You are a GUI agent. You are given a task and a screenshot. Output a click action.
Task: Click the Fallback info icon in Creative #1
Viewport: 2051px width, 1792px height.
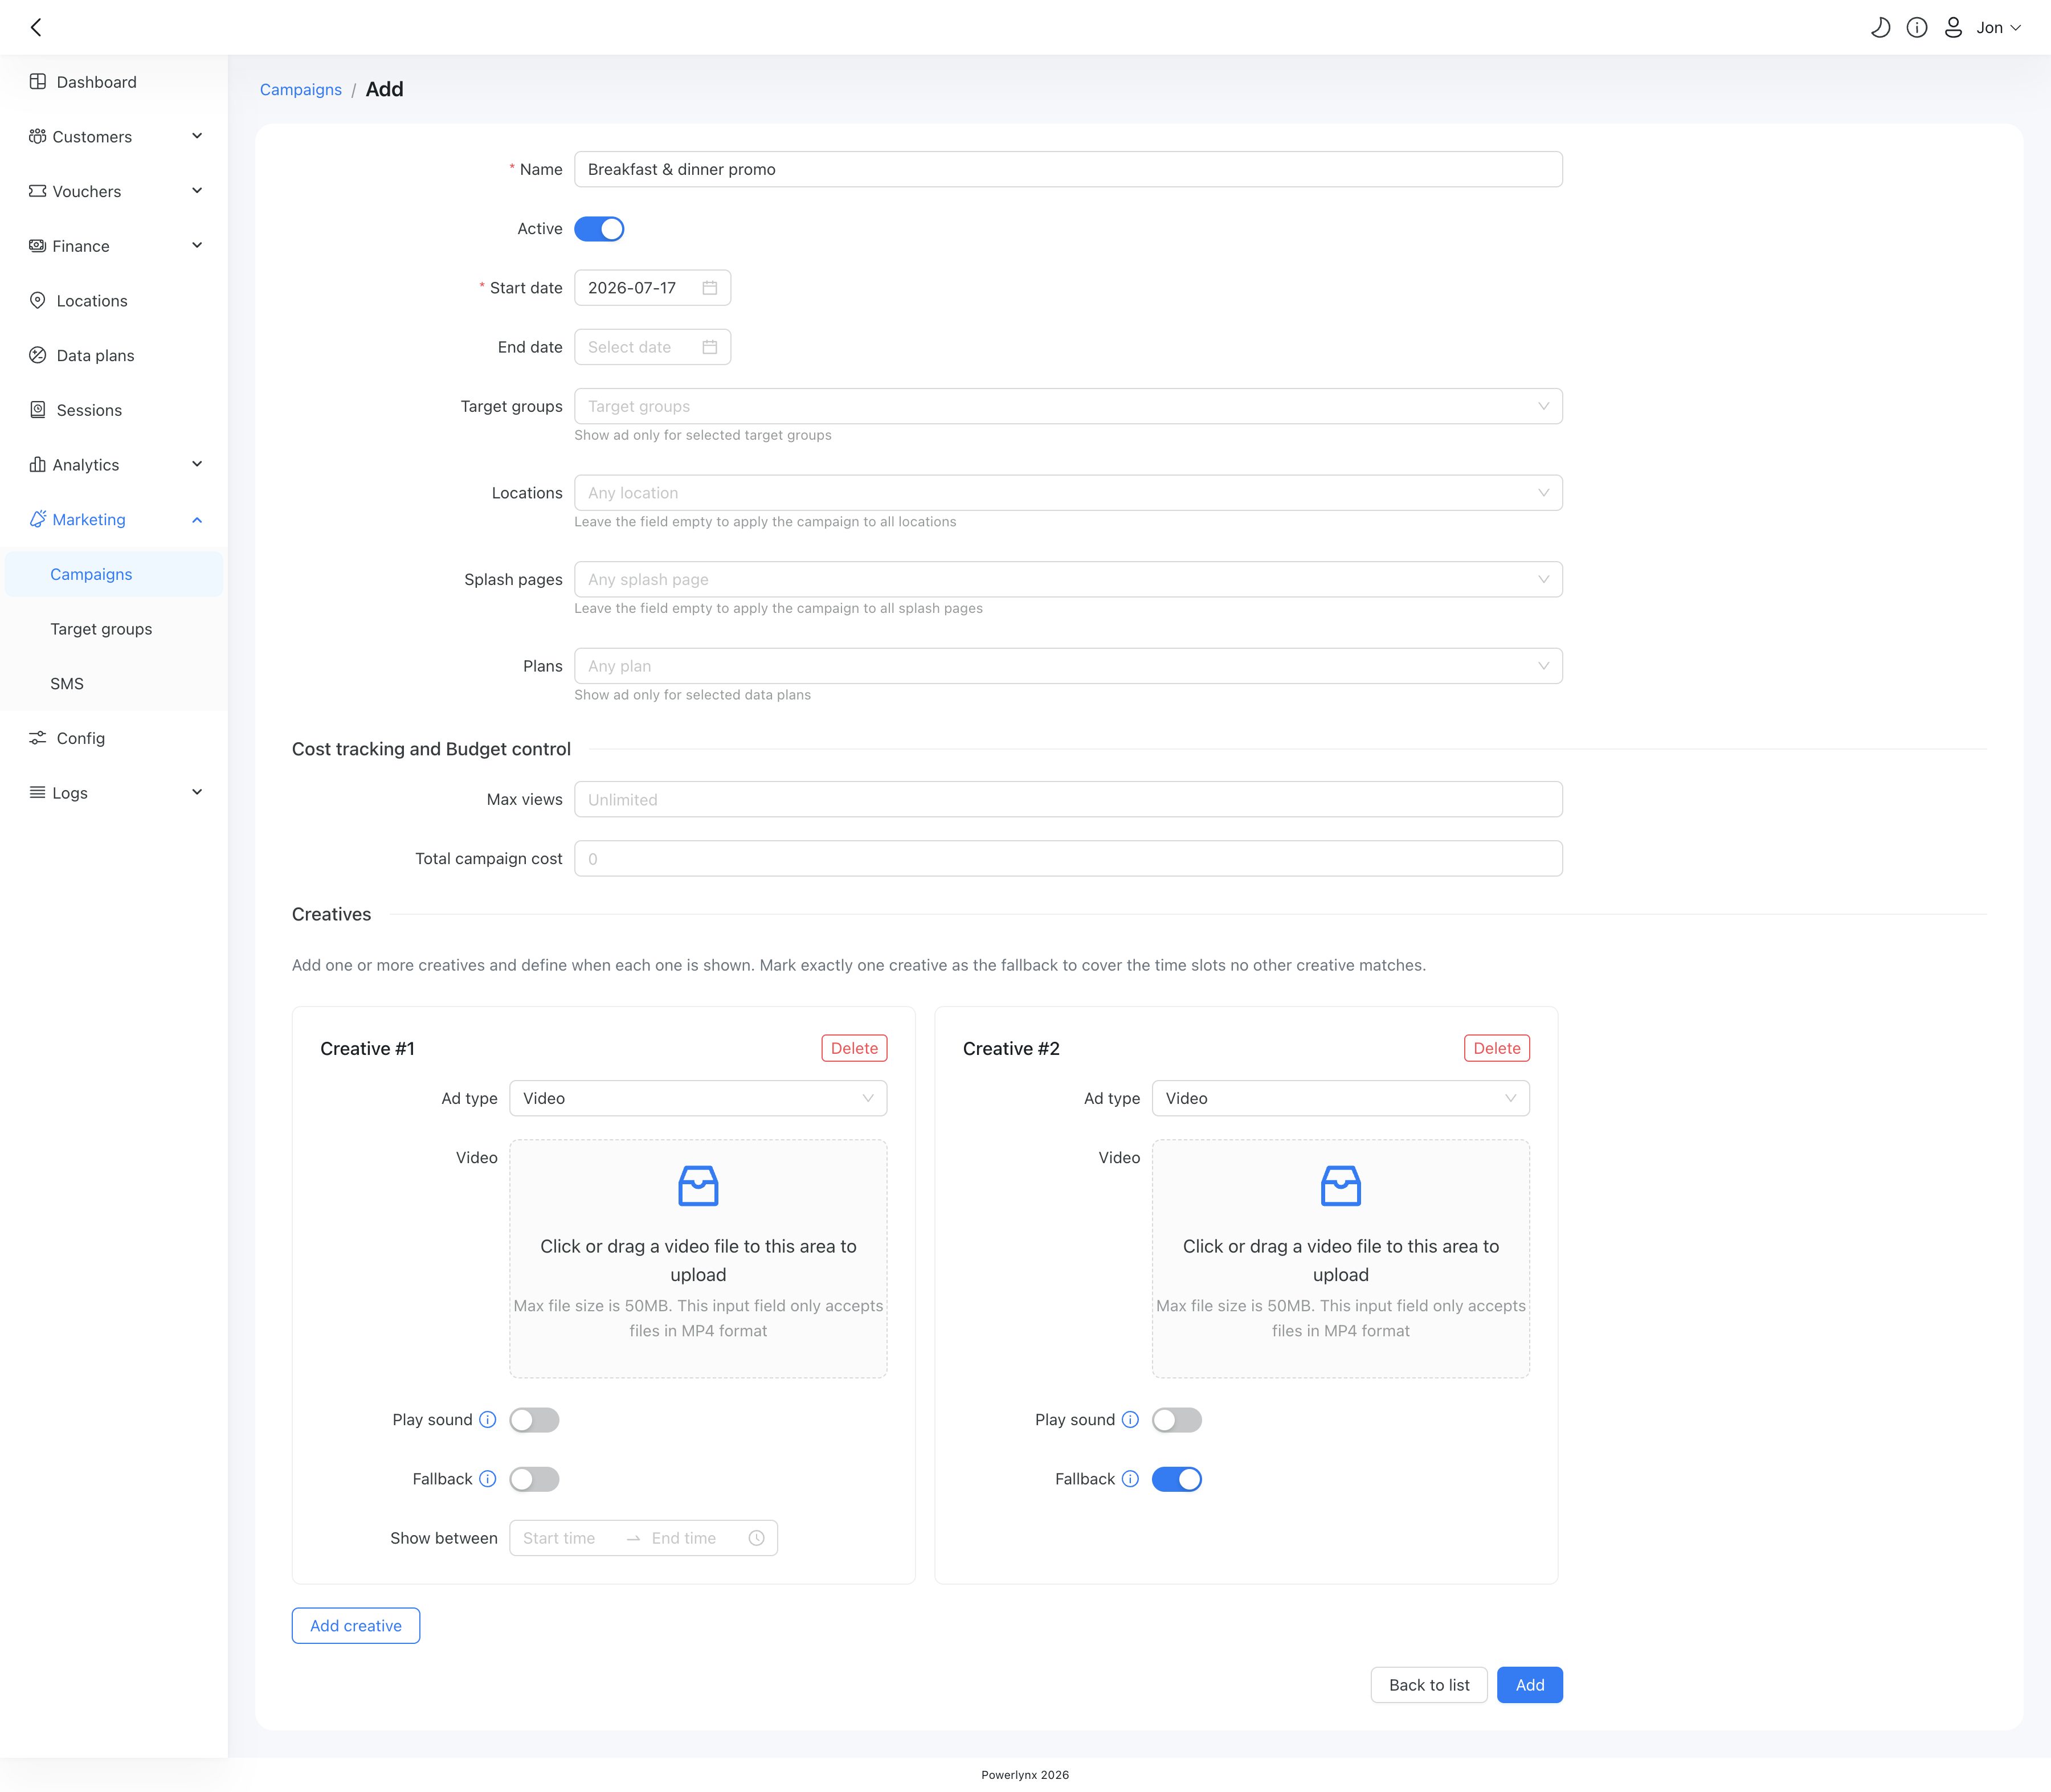coord(488,1479)
